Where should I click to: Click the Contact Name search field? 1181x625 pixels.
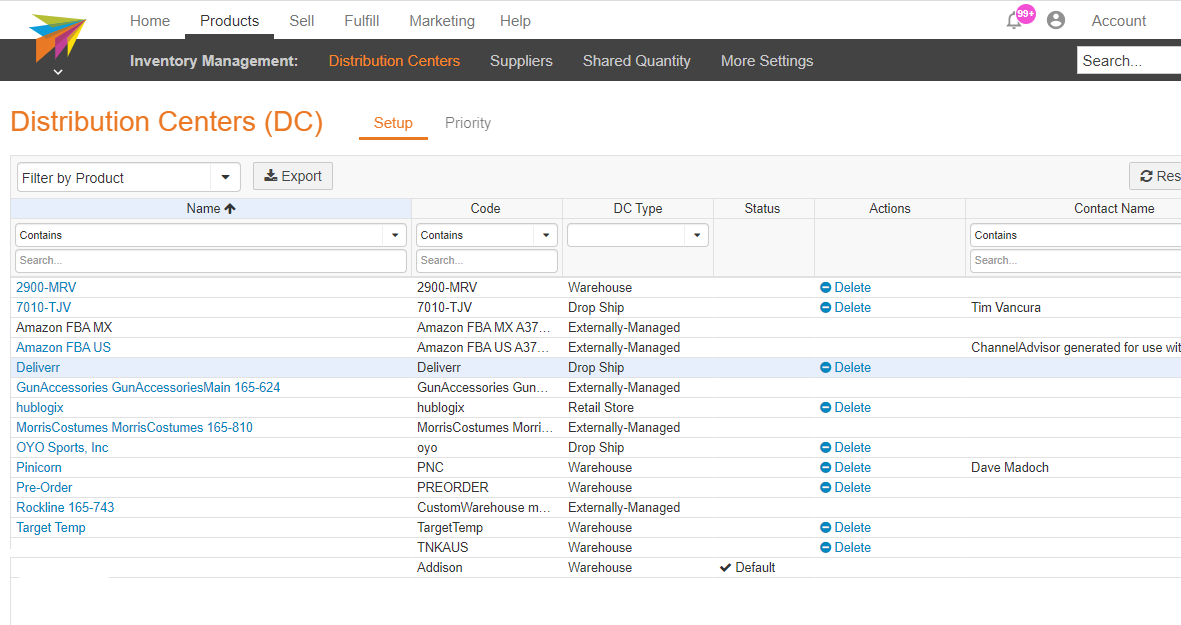click(1076, 261)
